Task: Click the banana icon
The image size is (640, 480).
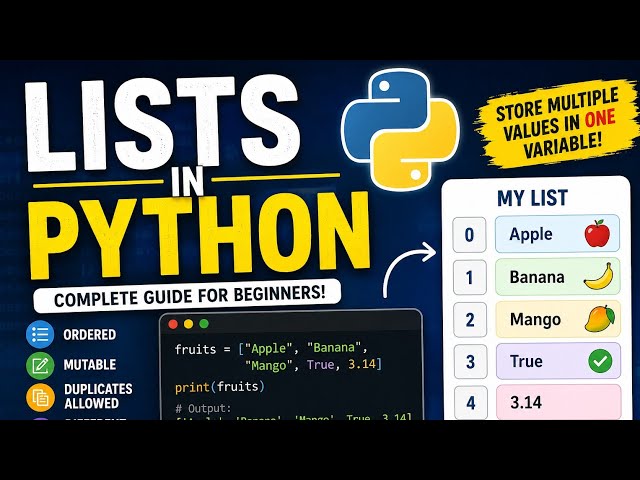Action: click(599, 277)
